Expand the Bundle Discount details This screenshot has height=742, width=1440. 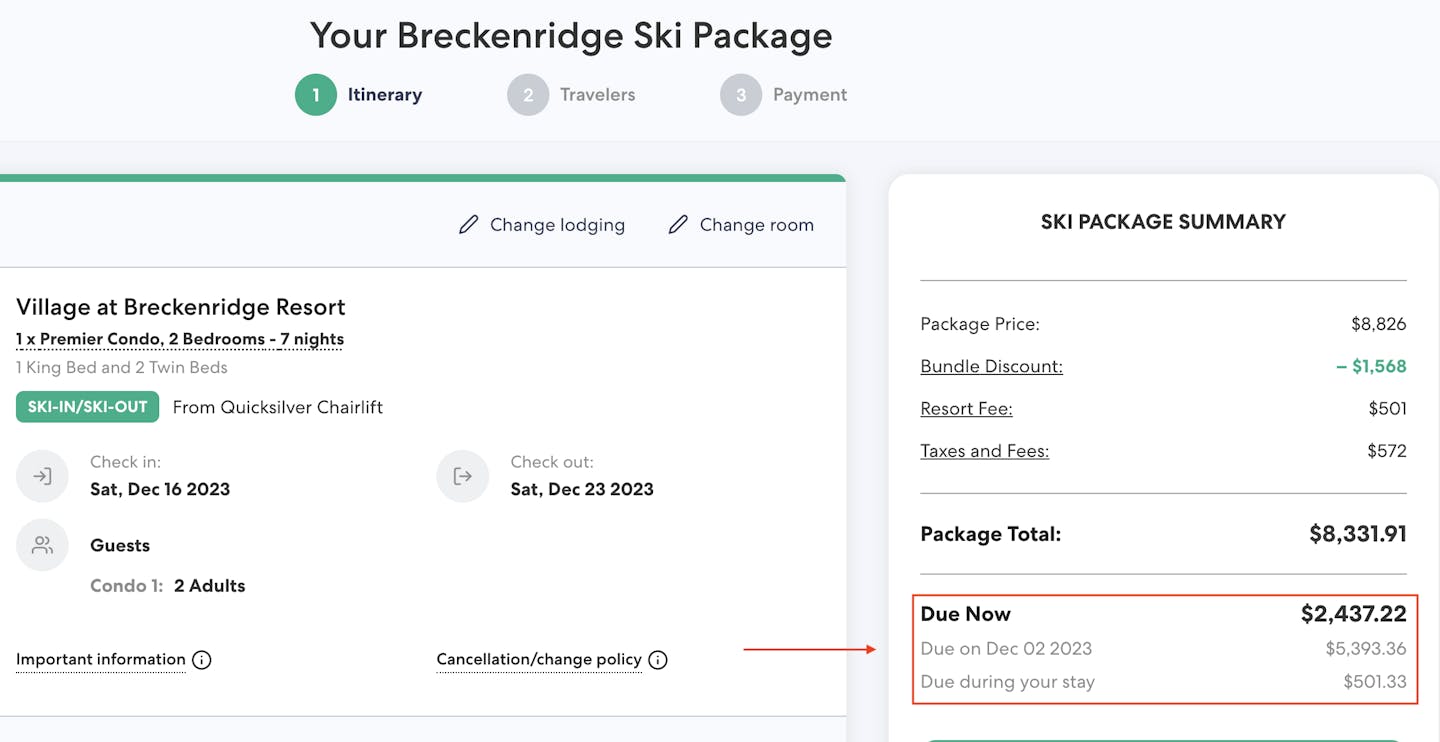[x=991, y=366]
